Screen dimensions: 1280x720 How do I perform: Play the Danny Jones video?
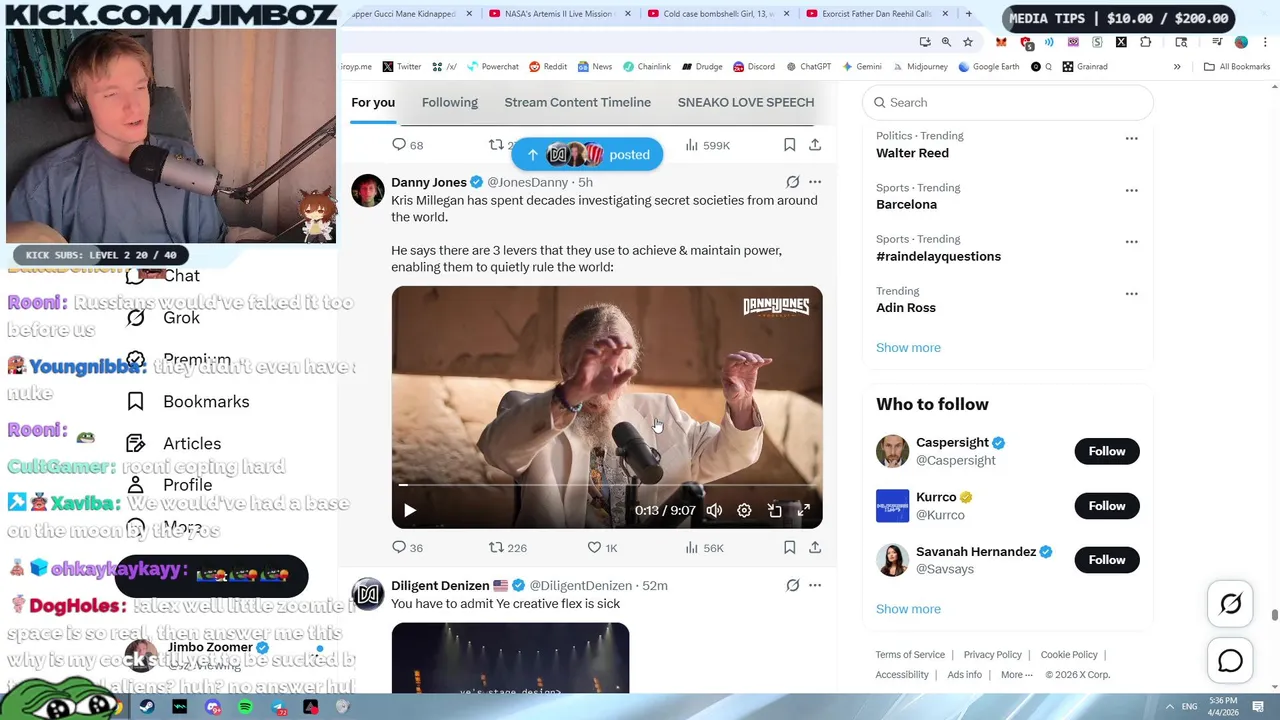click(x=410, y=511)
